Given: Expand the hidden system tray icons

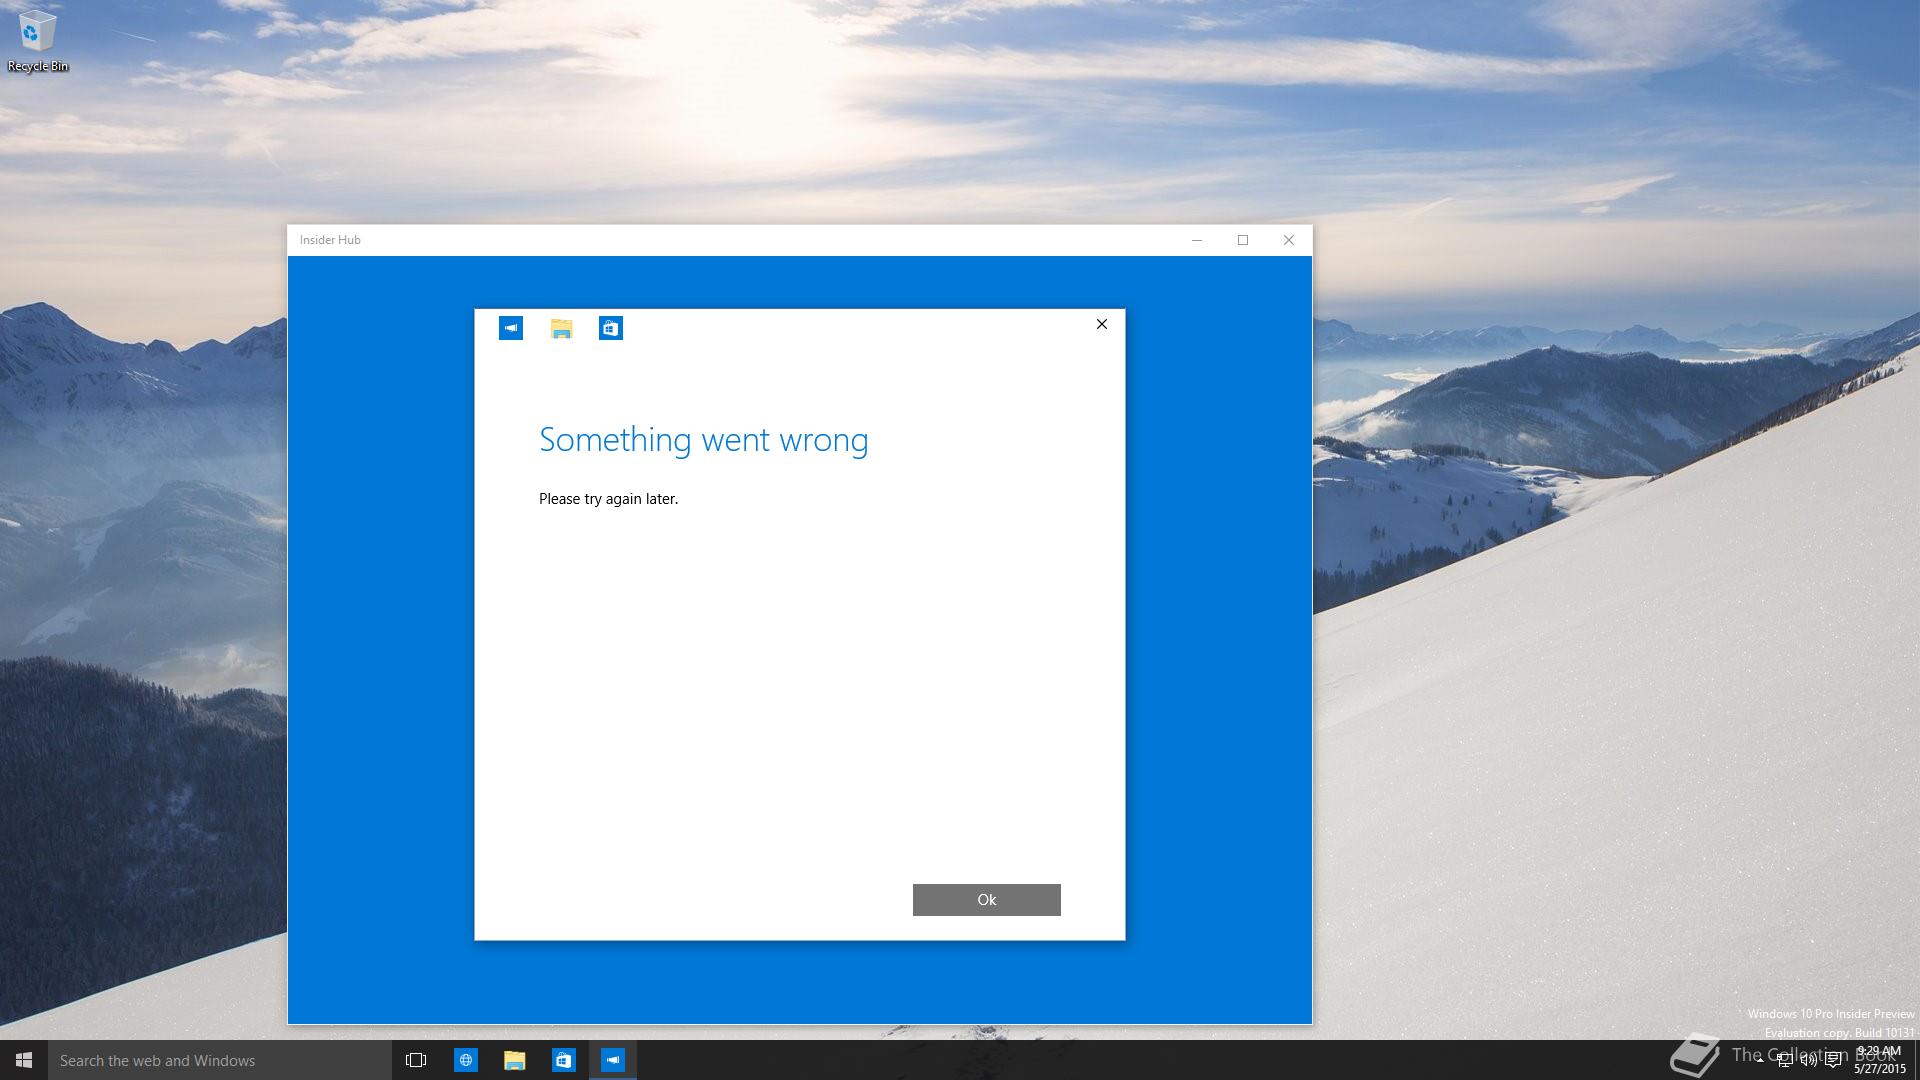Looking at the screenshot, I should click(x=1760, y=1060).
